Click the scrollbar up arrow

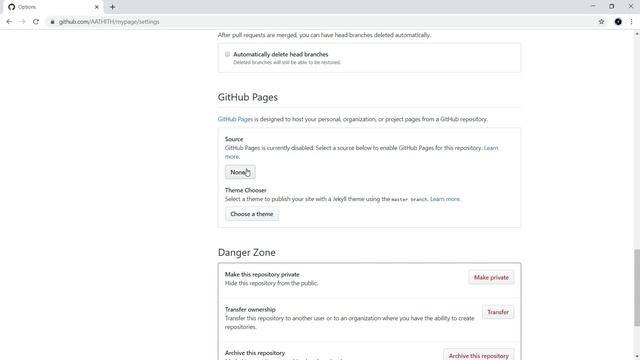point(637,34)
